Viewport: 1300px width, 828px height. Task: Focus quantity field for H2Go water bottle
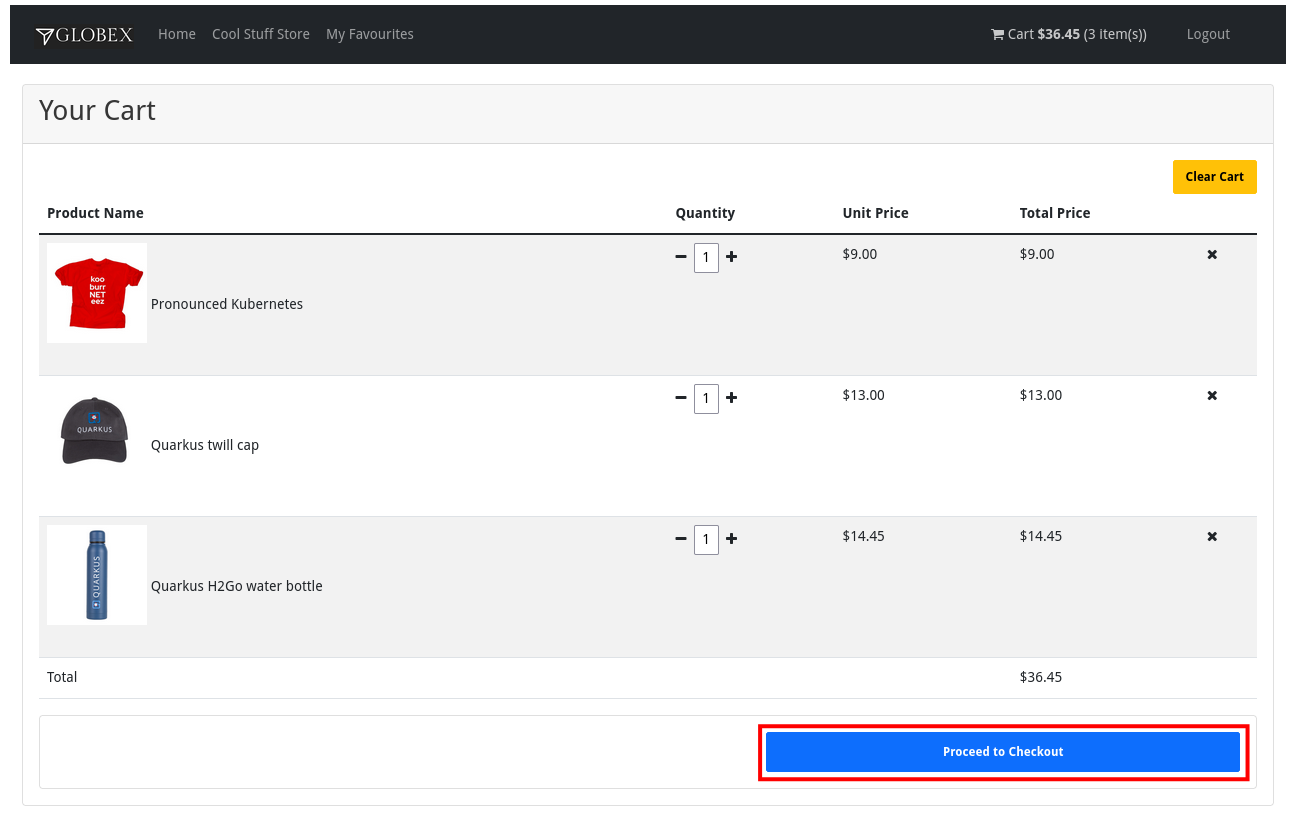(x=706, y=540)
